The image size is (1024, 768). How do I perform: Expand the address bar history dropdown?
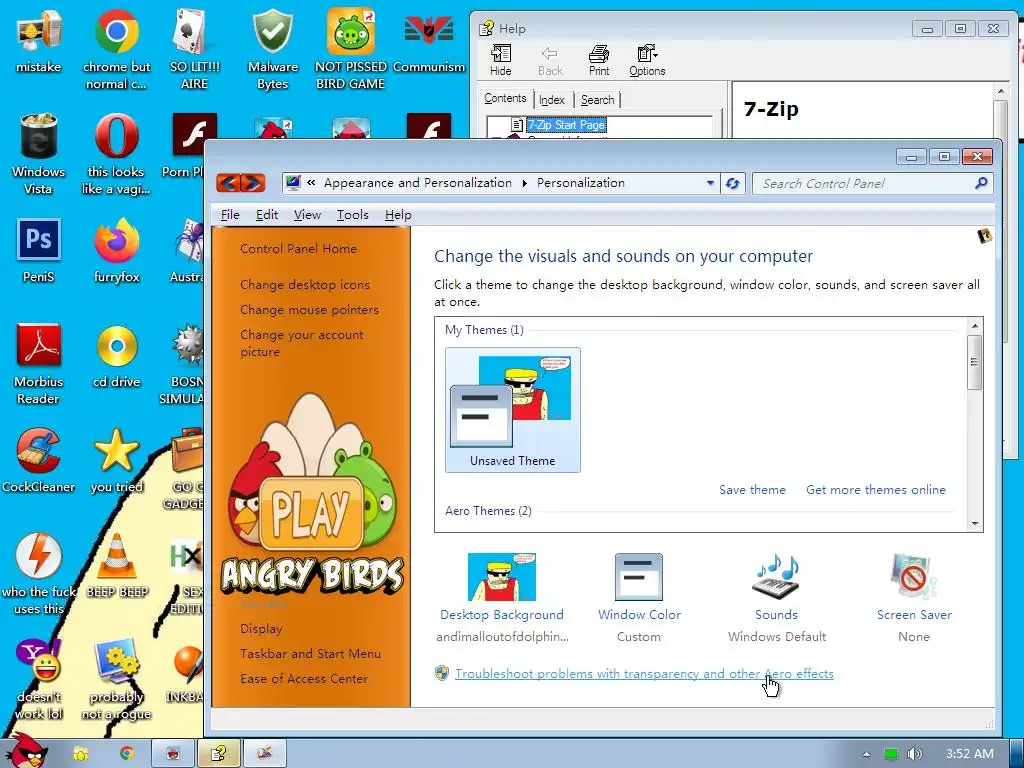click(710, 184)
